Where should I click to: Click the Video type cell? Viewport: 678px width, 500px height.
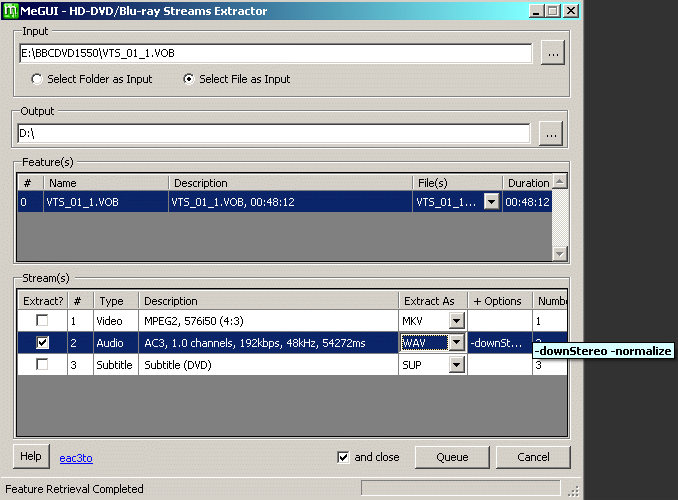point(115,321)
